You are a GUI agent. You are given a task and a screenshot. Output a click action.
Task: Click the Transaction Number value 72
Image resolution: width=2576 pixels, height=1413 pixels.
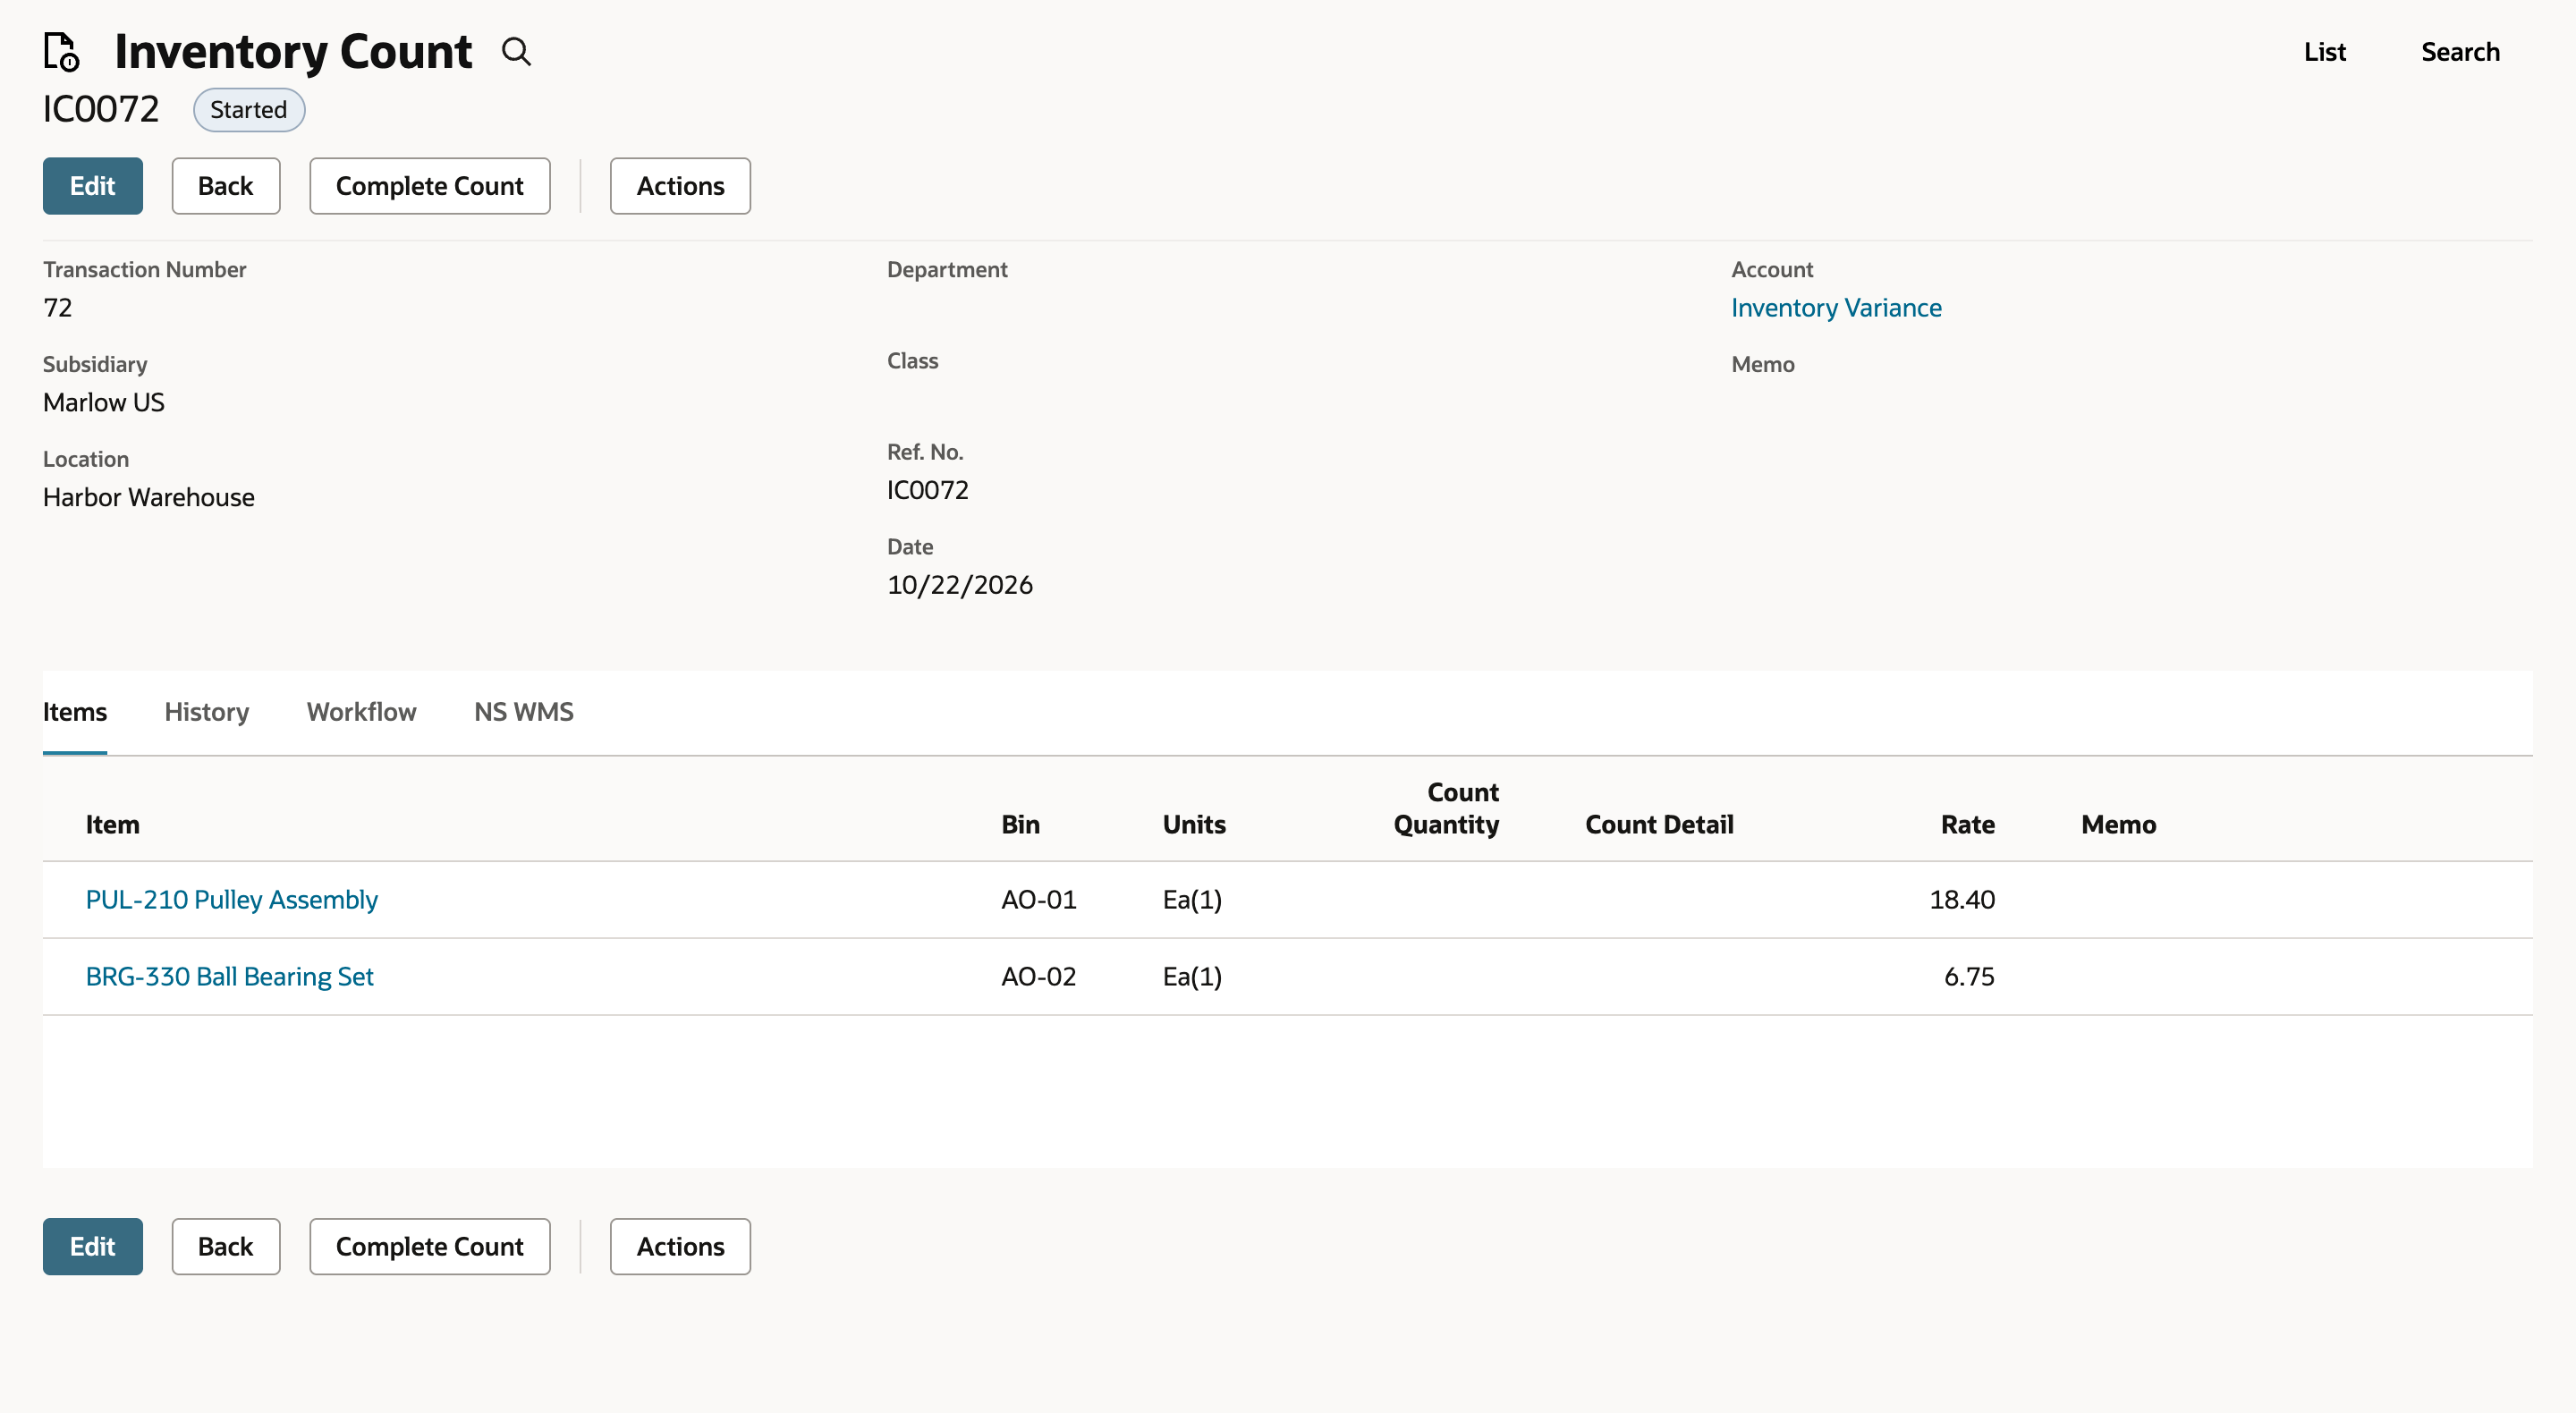pyautogui.click(x=58, y=308)
